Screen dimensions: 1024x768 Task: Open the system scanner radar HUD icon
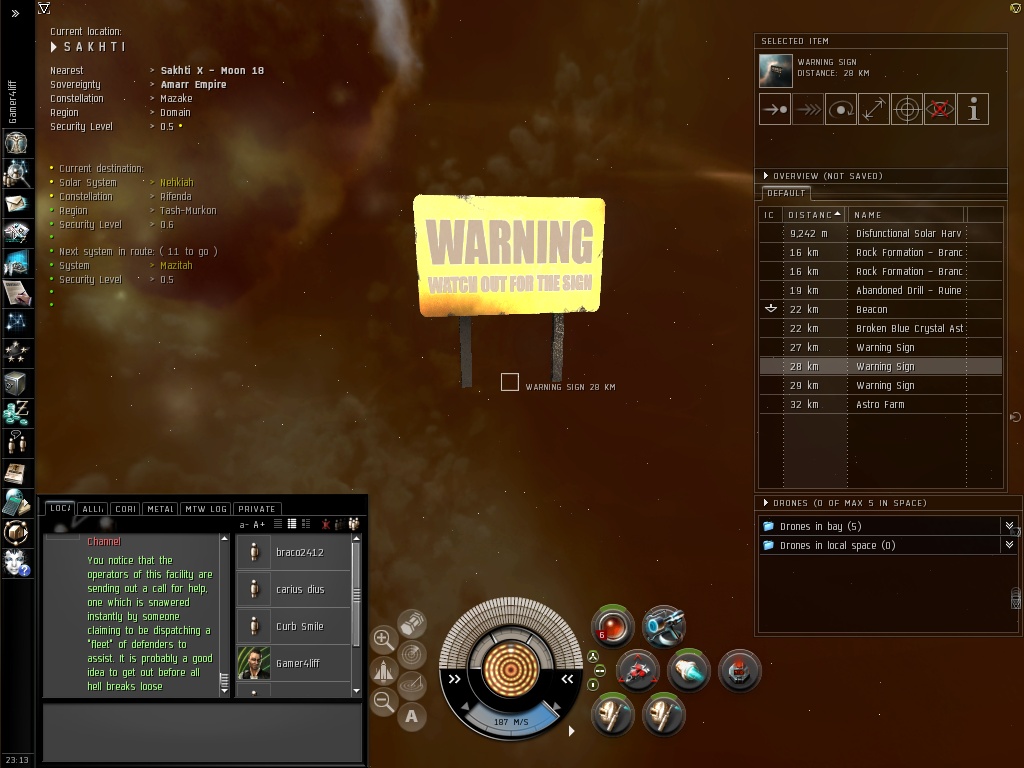[411, 654]
